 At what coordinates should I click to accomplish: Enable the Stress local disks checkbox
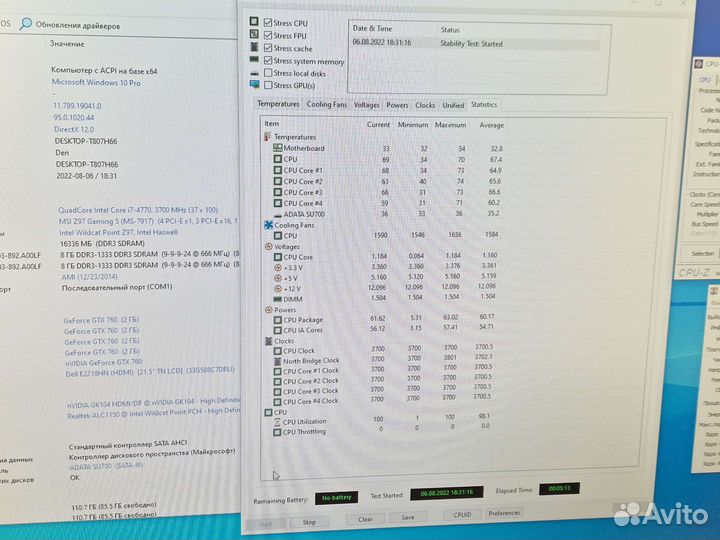click(x=268, y=73)
